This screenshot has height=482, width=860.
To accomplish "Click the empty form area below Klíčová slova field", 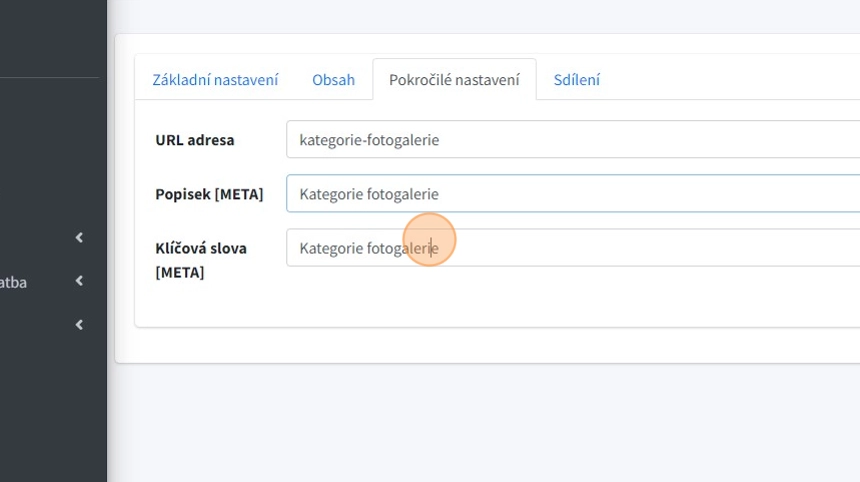I will tap(500, 300).
